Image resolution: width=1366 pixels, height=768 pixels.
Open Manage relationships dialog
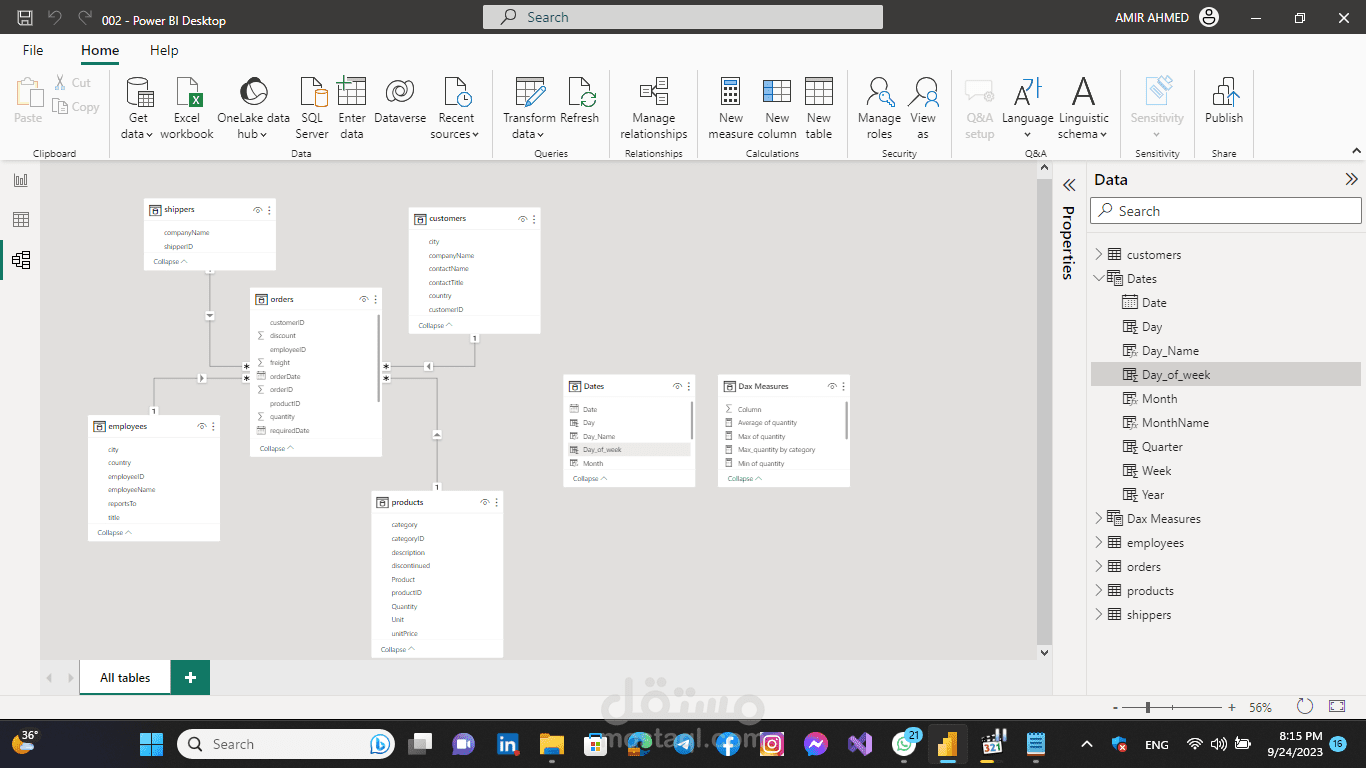(654, 108)
